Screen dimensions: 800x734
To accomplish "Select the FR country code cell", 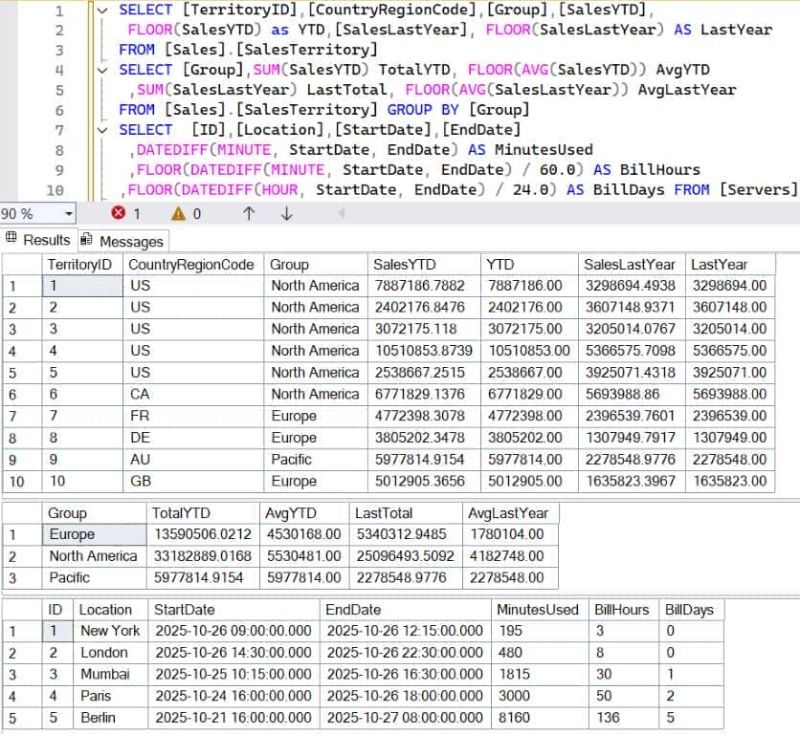I will pyautogui.click(x=193, y=416).
